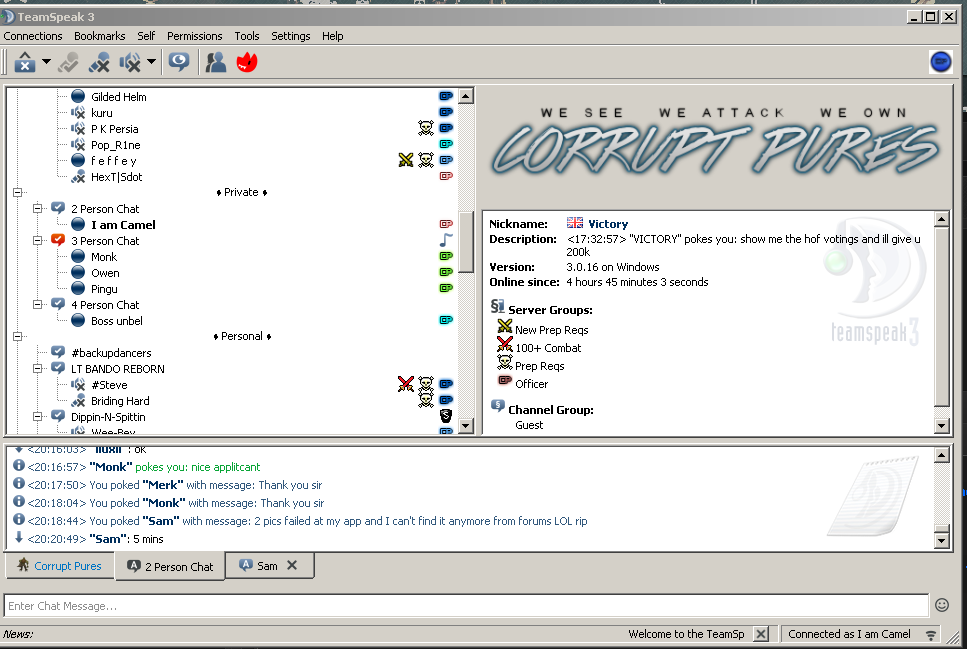Toggle microphone mute in toolbar
The image size is (967, 649).
pyautogui.click(x=99, y=62)
